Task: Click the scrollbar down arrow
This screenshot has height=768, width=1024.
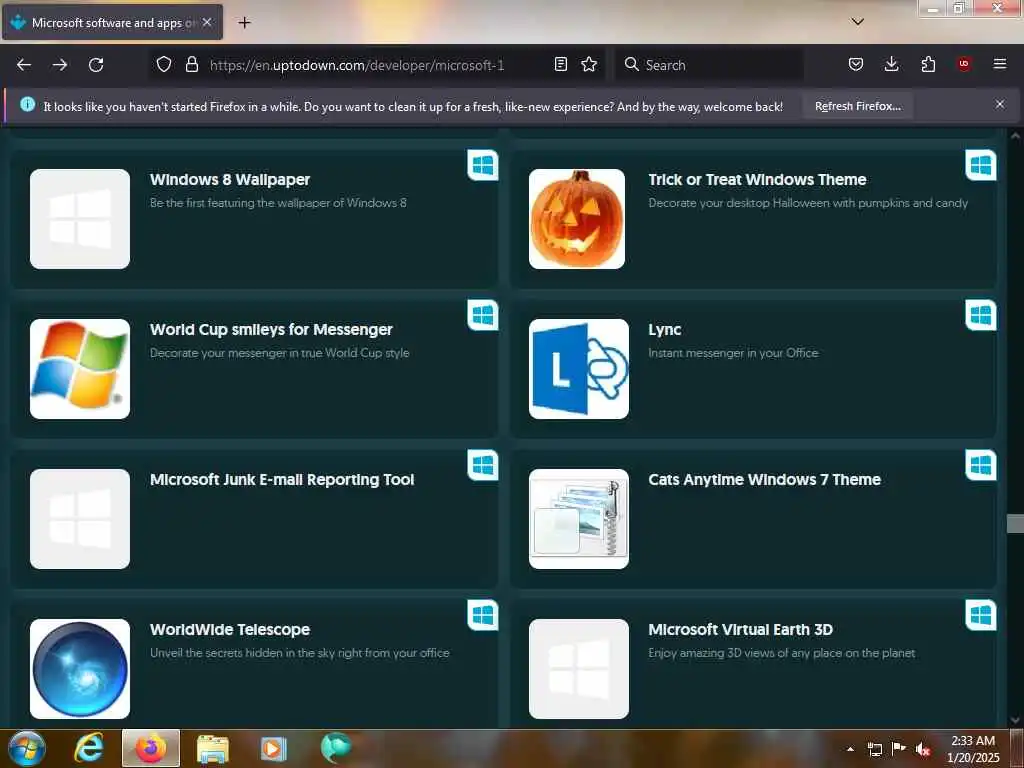Action: pos(1015,720)
